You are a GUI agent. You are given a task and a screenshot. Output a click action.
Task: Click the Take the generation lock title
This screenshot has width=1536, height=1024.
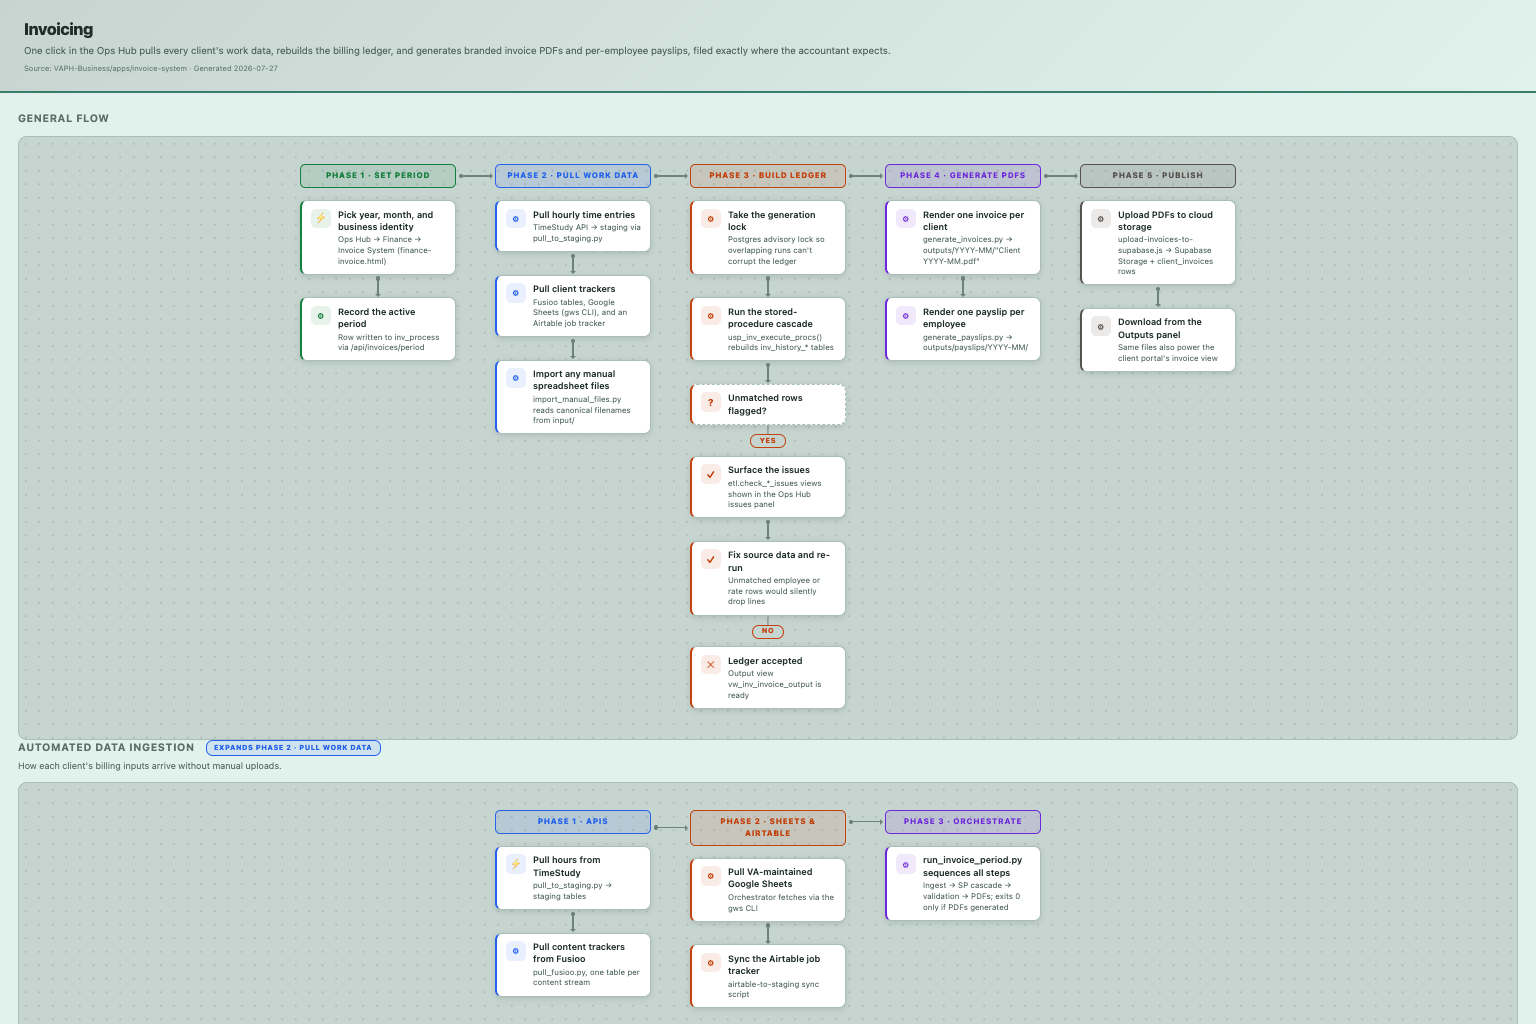coord(771,221)
